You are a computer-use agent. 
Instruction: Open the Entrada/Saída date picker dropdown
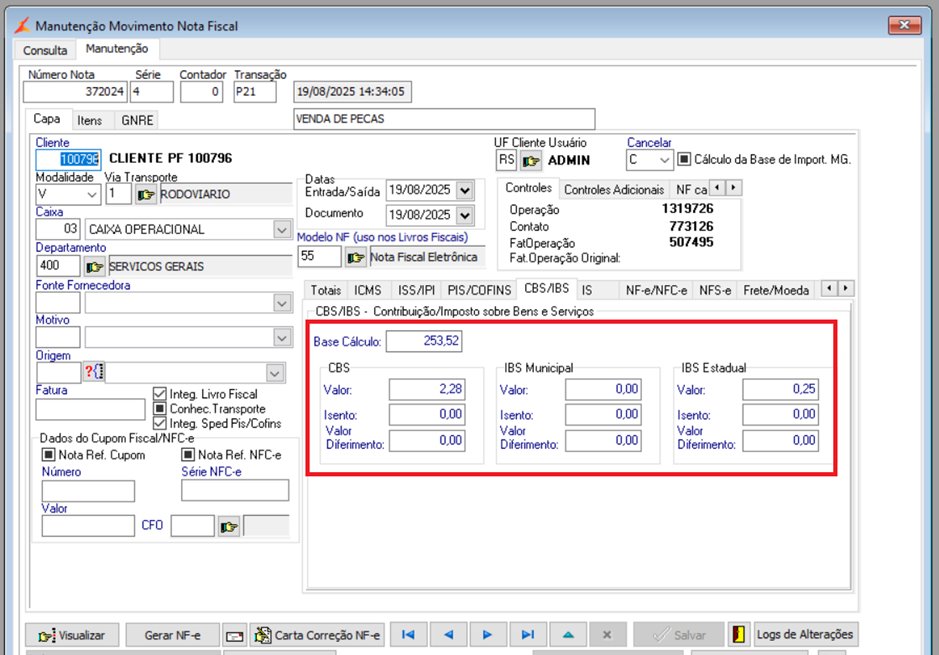click(x=465, y=189)
